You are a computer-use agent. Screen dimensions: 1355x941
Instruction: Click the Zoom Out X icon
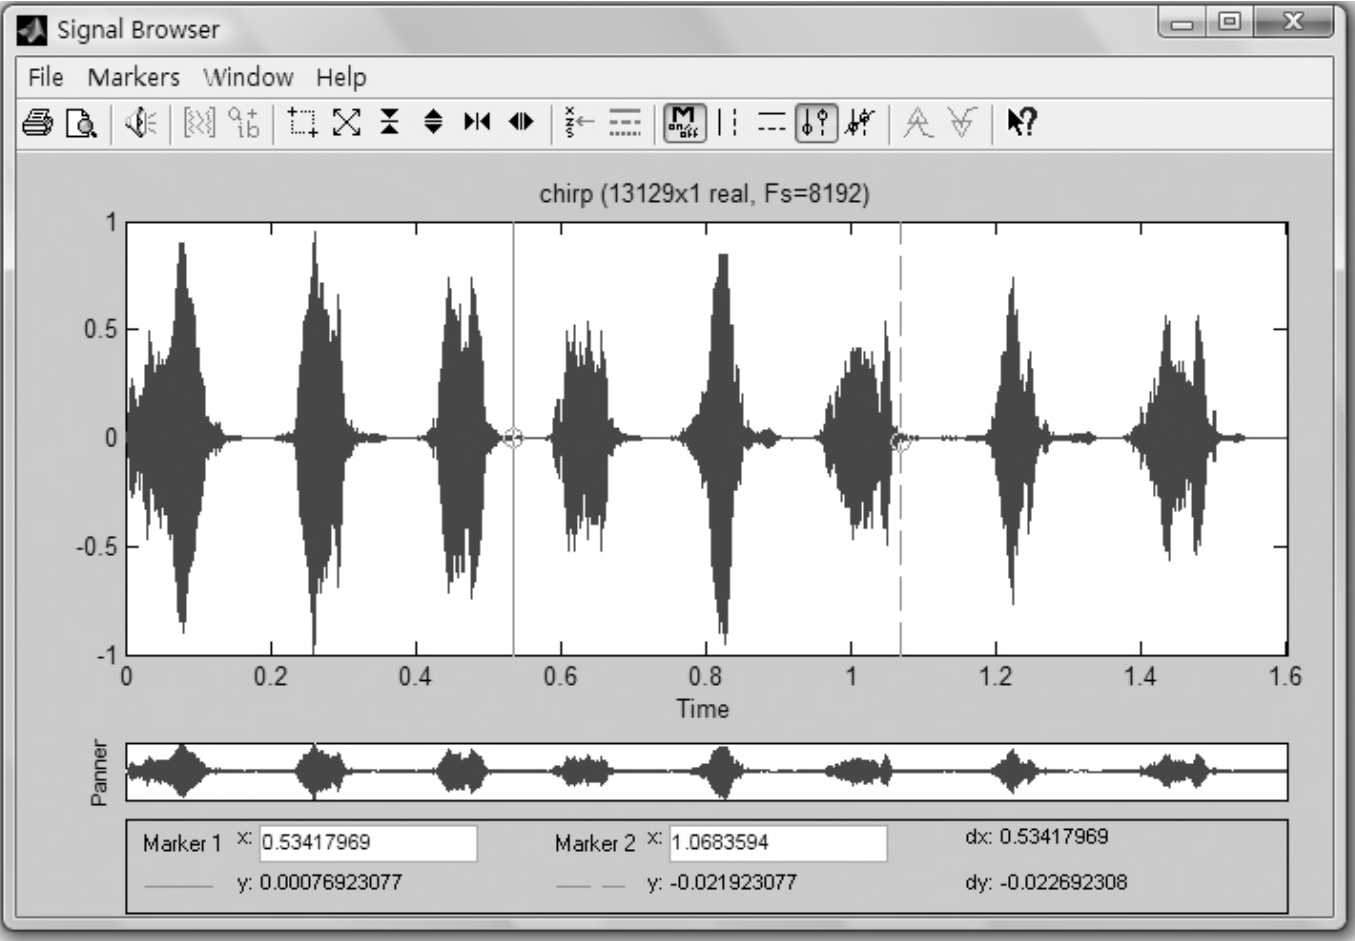(x=521, y=123)
